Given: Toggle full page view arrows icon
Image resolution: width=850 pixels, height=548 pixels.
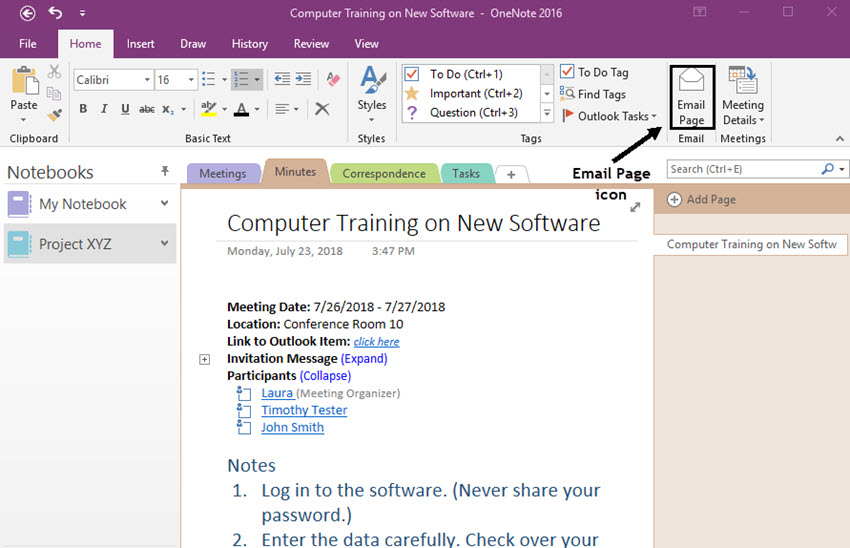Looking at the screenshot, I should tap(635, 207).
